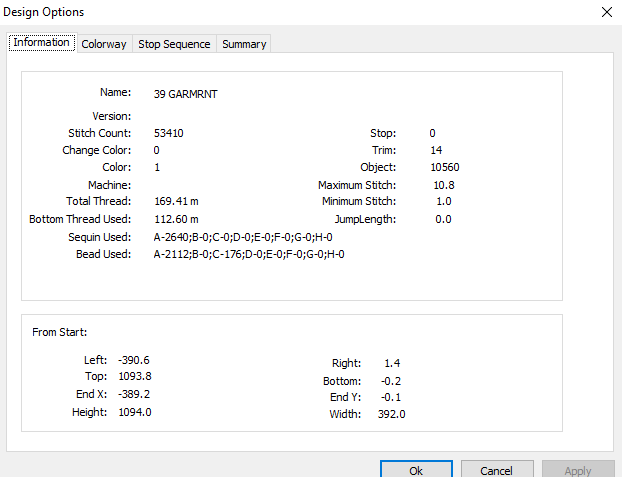Close the Design Options dialog
Image resolution: width=622 pixels, height=477 pixels.
point(607,12)
